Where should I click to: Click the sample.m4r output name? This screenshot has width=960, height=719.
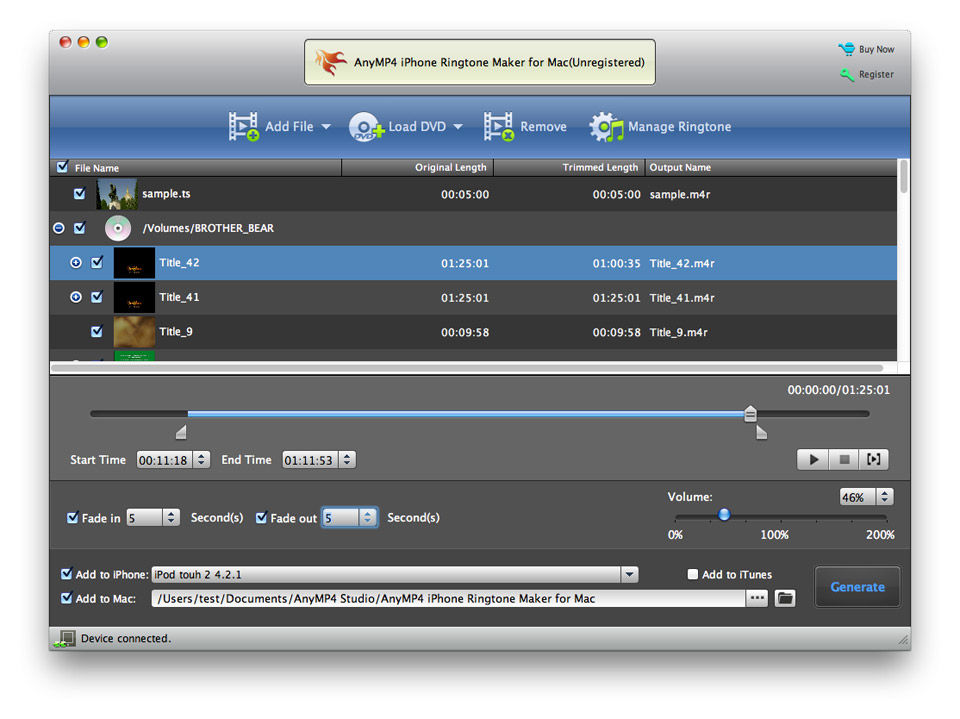pyautogui.click(x=680, y=195)
